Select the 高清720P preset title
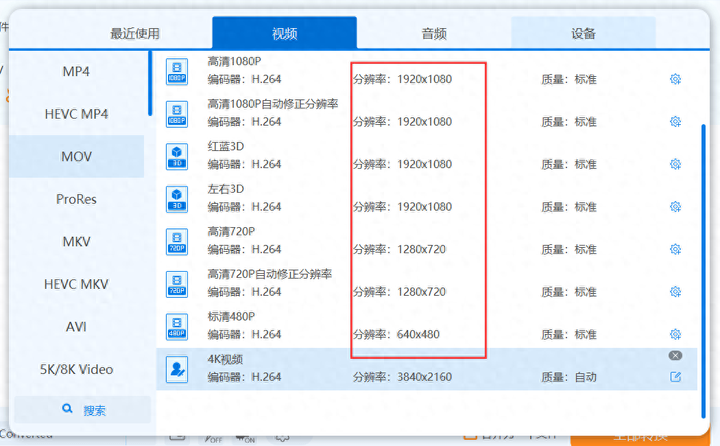Screen dimensions: 720x446 click(231, 231)
